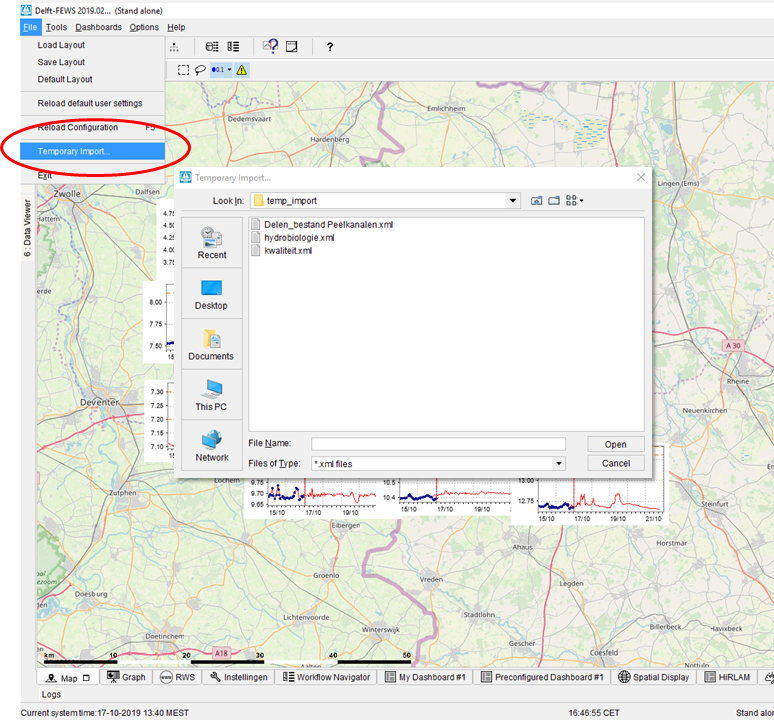Close the Temporary Import dialog
This screenshot has width=774, height=720.
click(641, 177)
